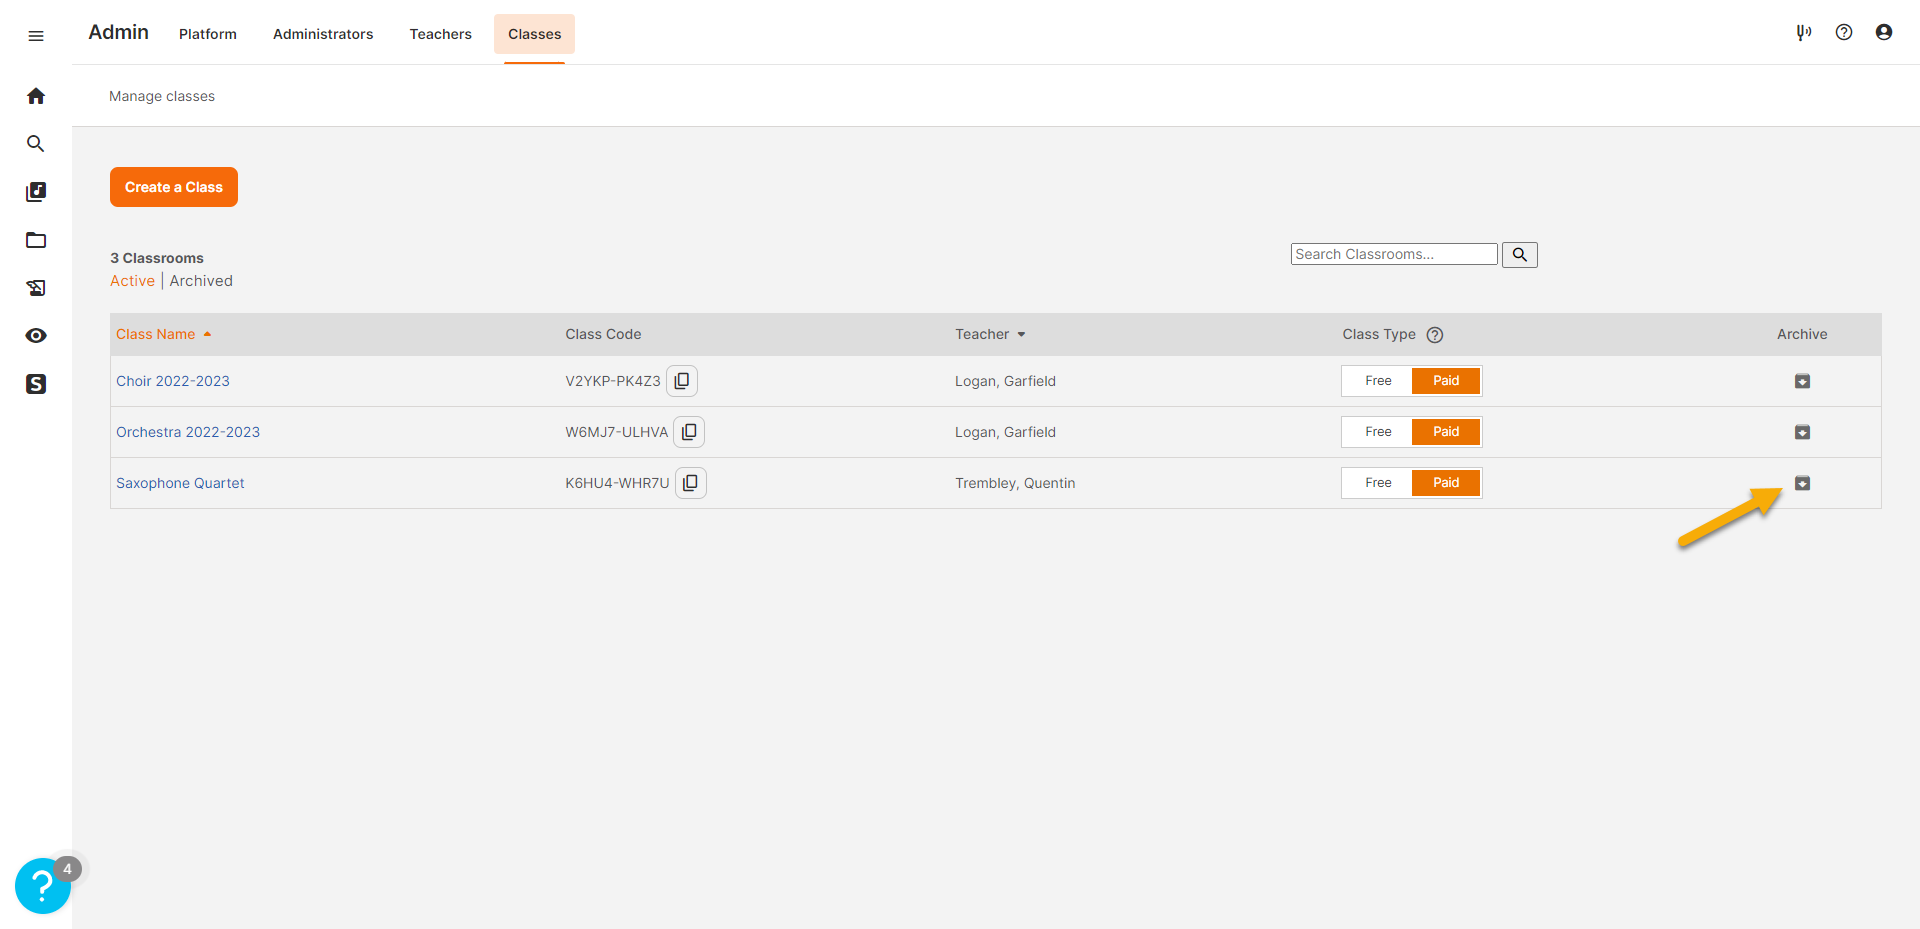The image size is (1920, 929).
Task: Select the Classes tab
Action: 534,34
